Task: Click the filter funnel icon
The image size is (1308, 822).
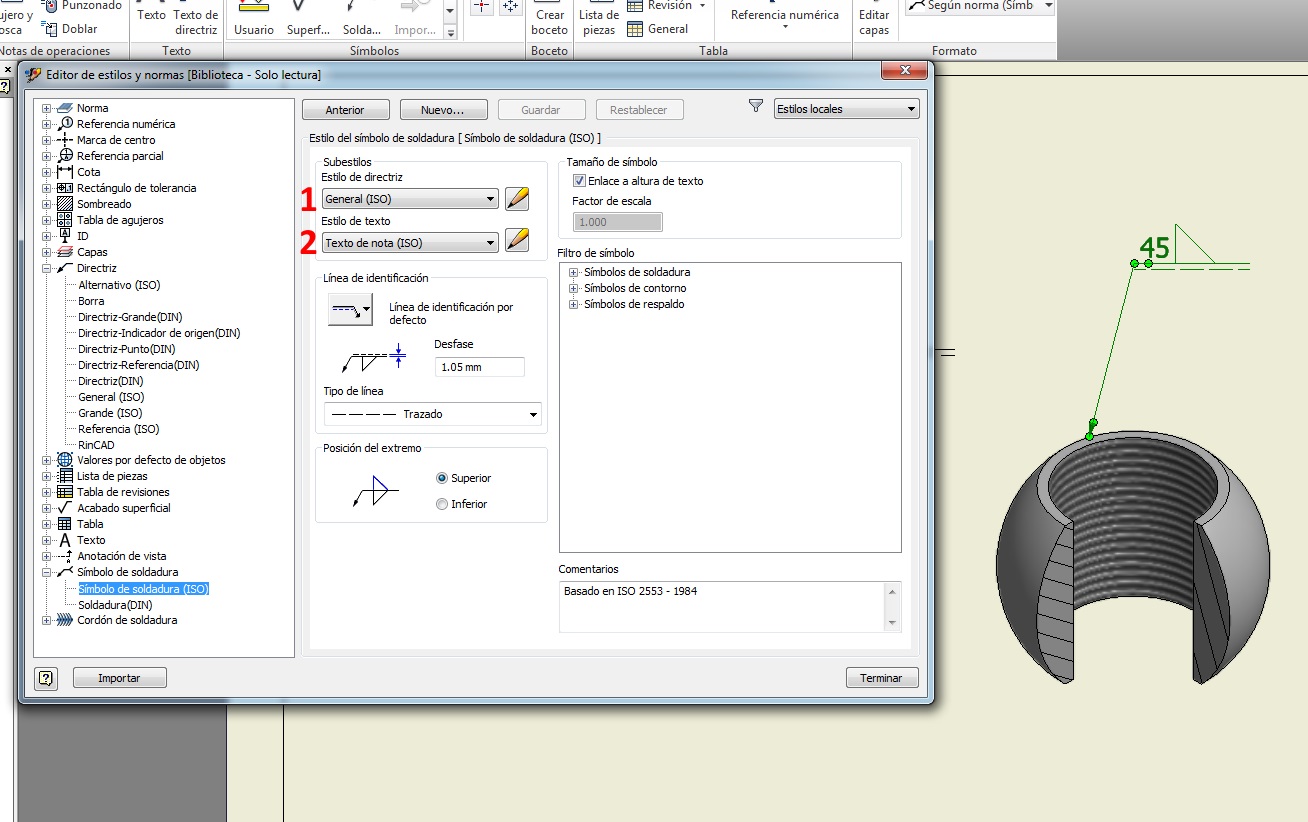Action: coord(756,106)
